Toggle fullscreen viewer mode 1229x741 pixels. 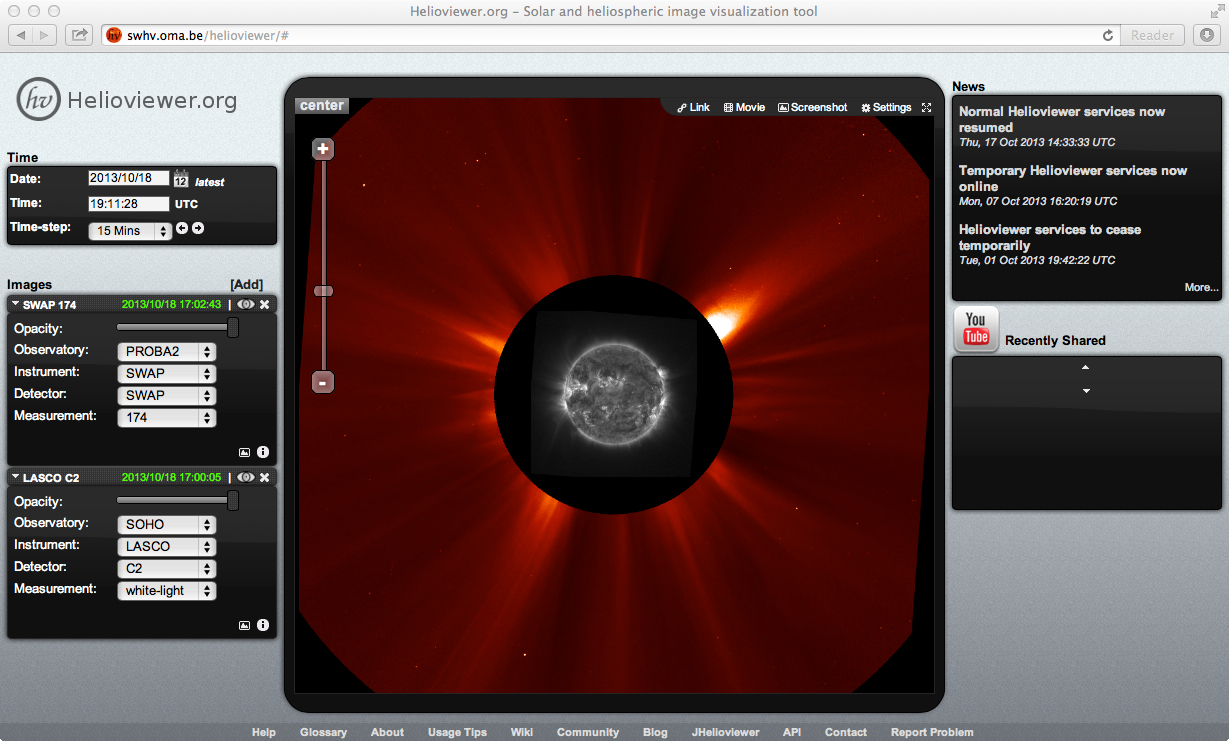pos(926,107)
